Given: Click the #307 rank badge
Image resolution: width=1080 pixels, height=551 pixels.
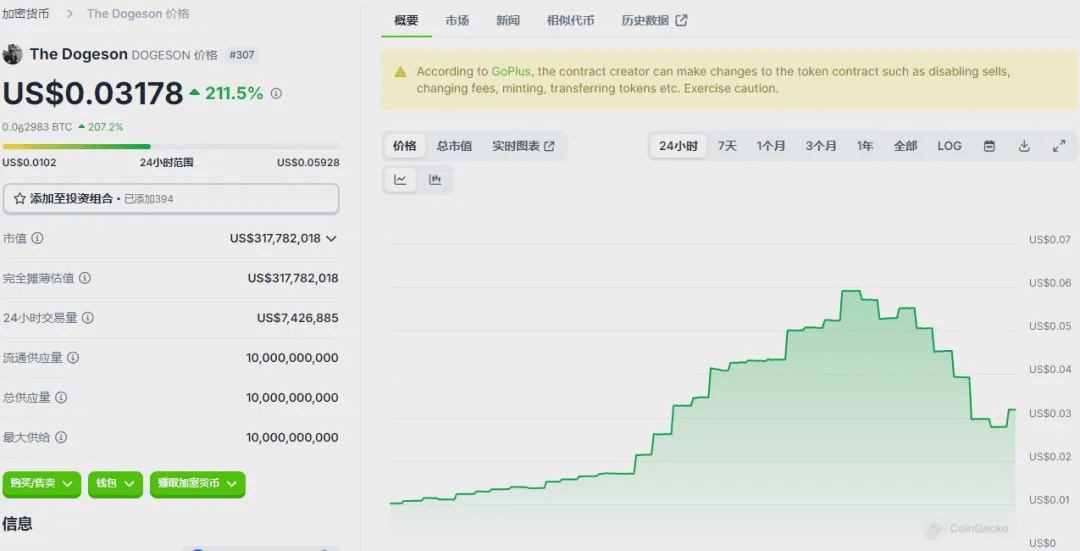Looking at the screenshot, I should (x=242, y=55).
